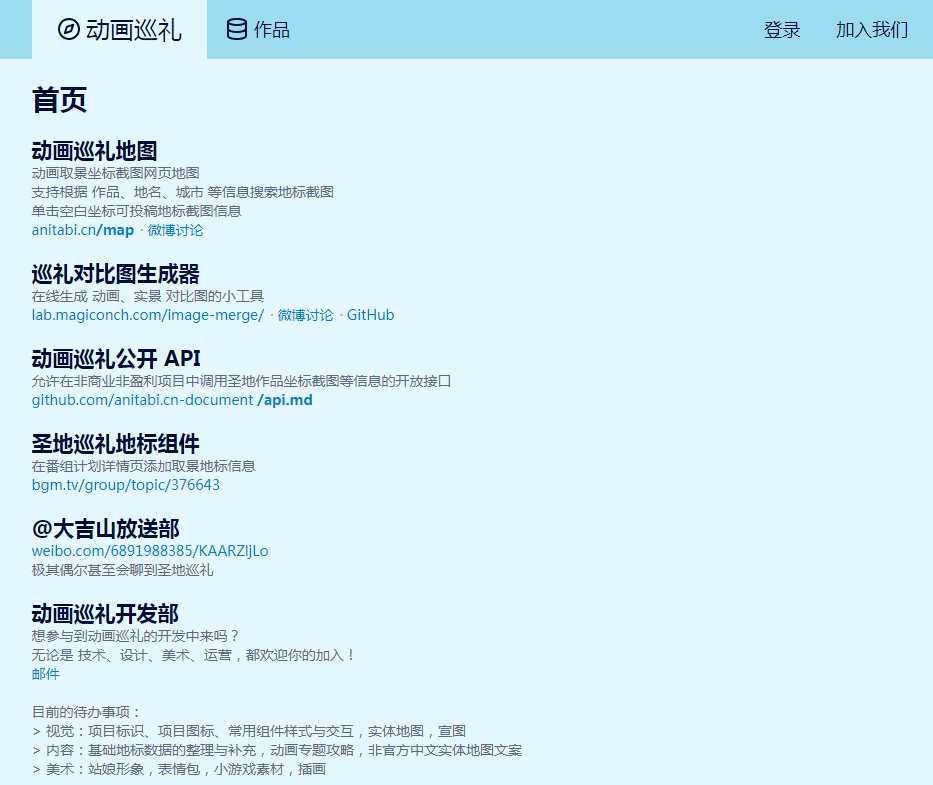Open the anitabi.cn/map link
This screenshot has height=785, width=933.
pos(83,230)
